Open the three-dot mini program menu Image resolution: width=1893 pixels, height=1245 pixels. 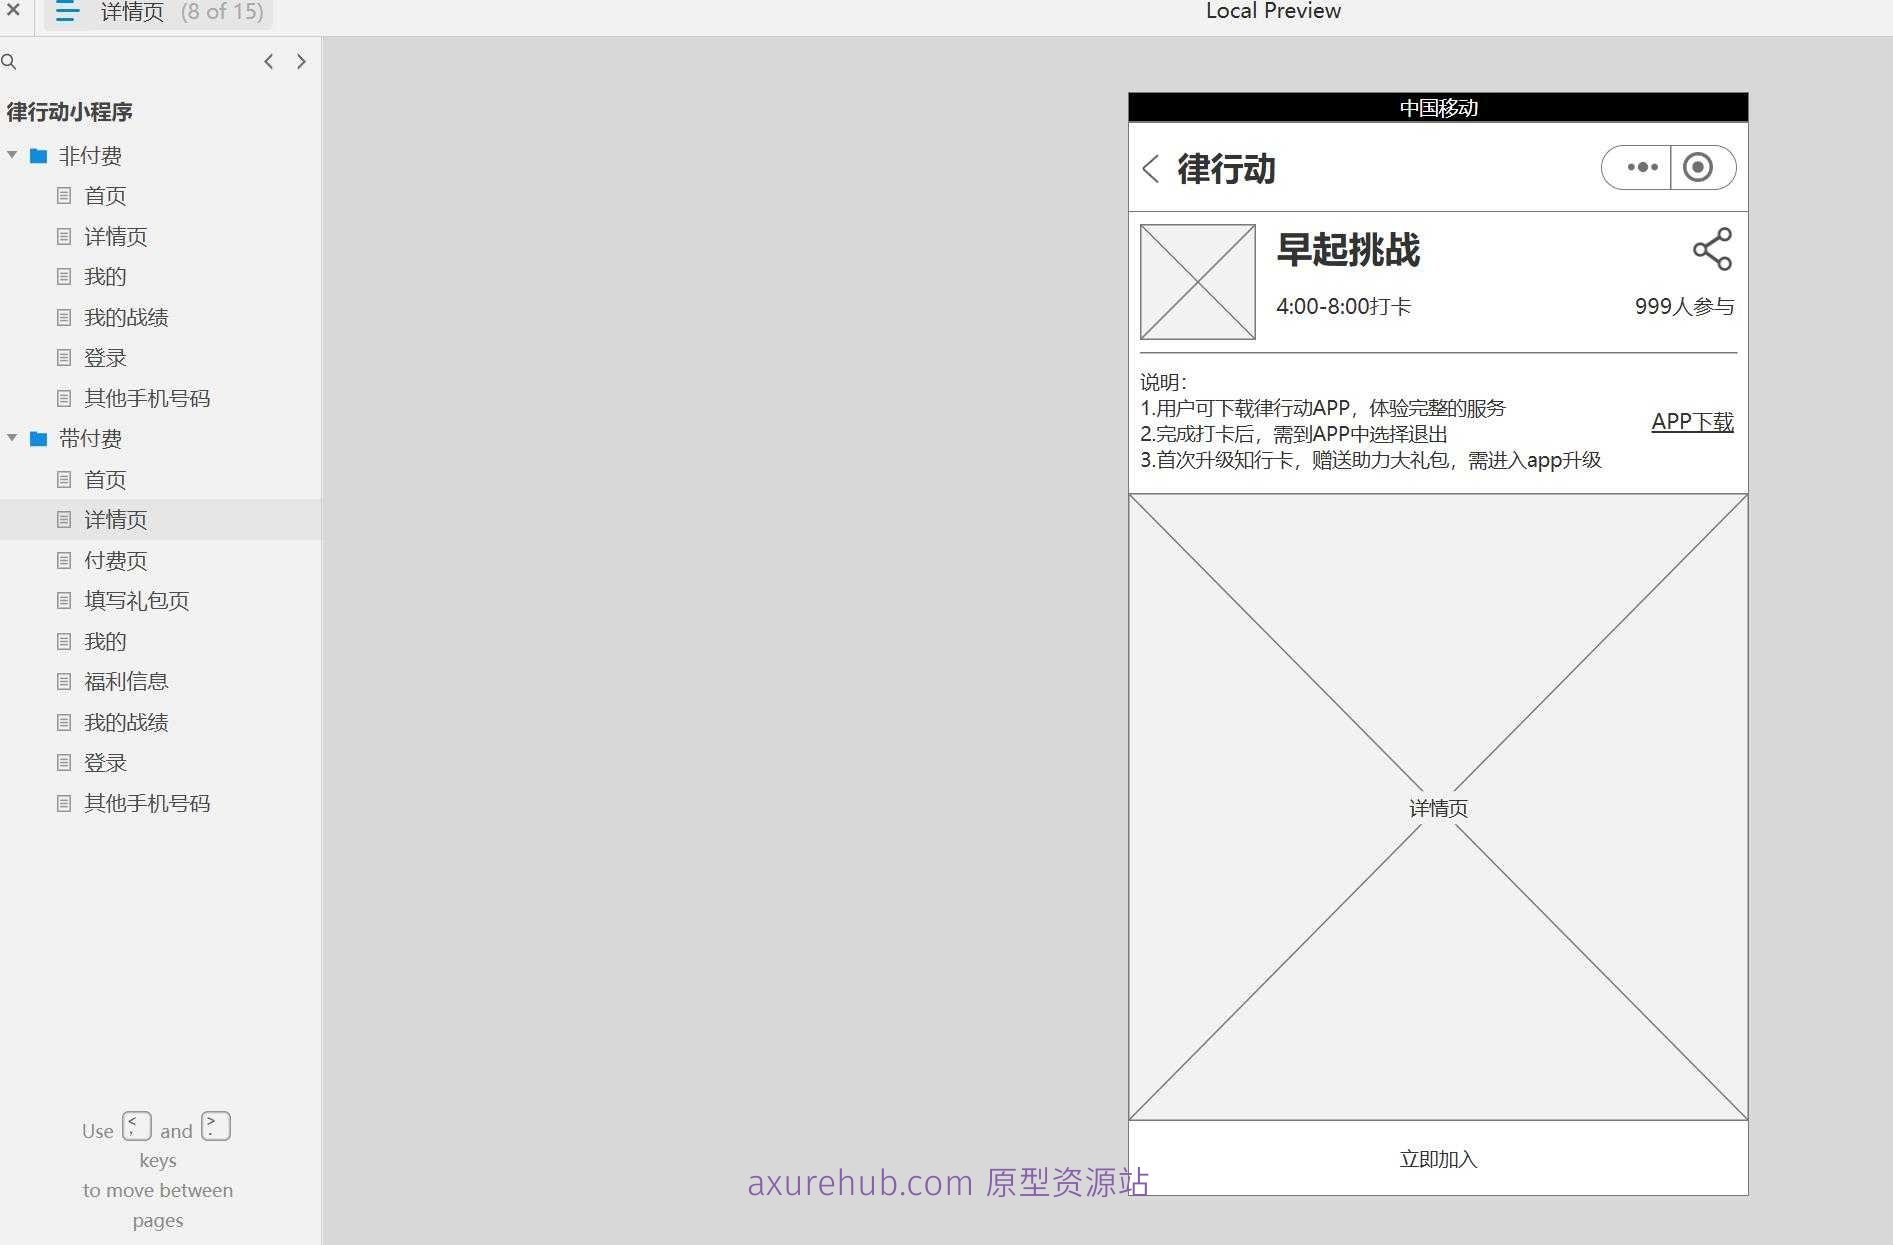click(x=1642, y=167)
